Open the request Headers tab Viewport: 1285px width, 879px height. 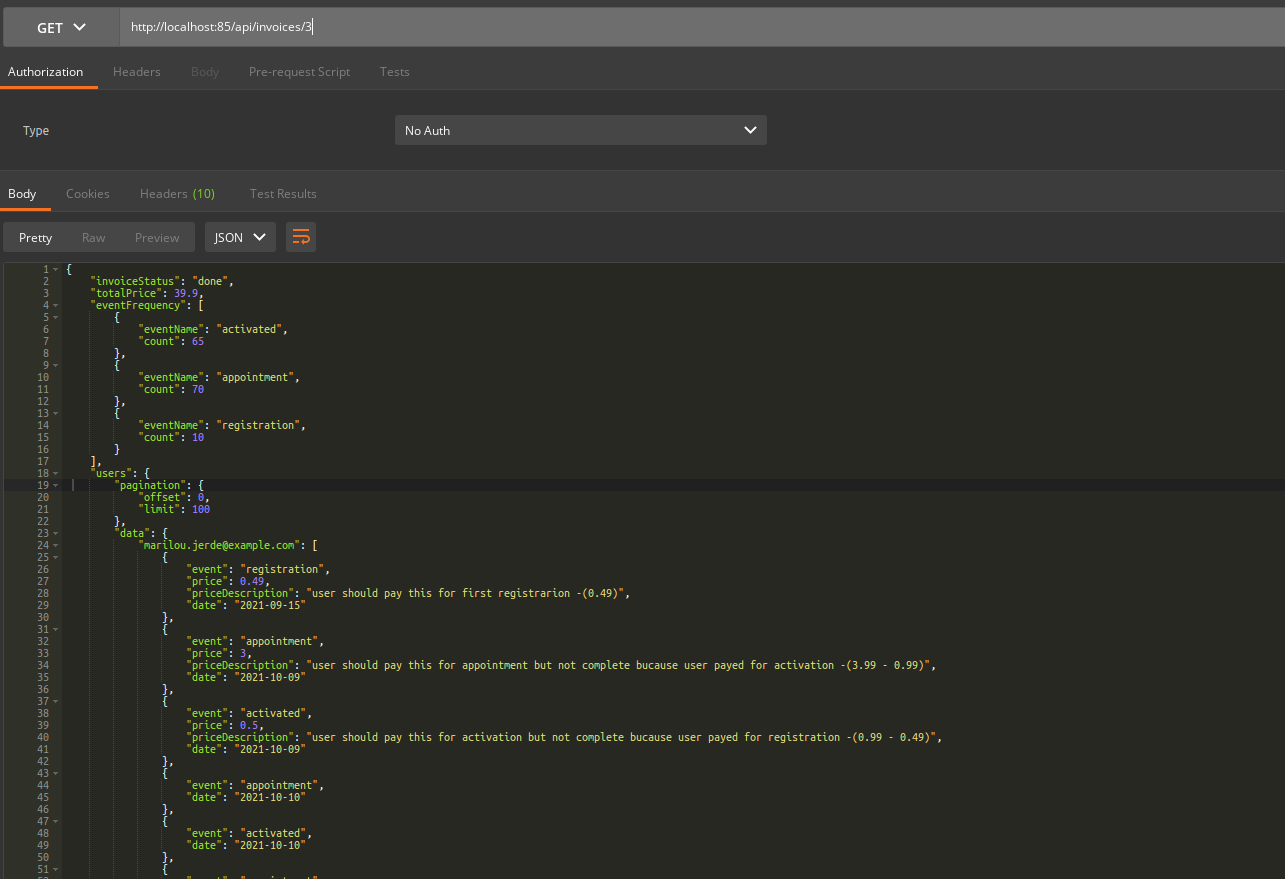(137, 72)
